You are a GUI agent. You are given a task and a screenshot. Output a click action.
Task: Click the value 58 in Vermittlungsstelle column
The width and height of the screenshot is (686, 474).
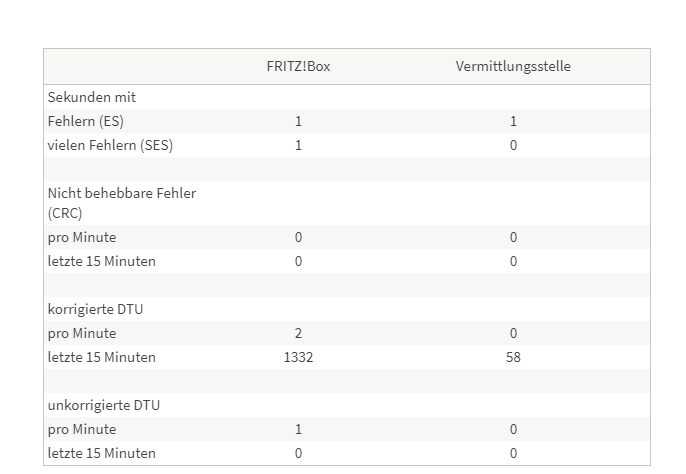point(513,357)
